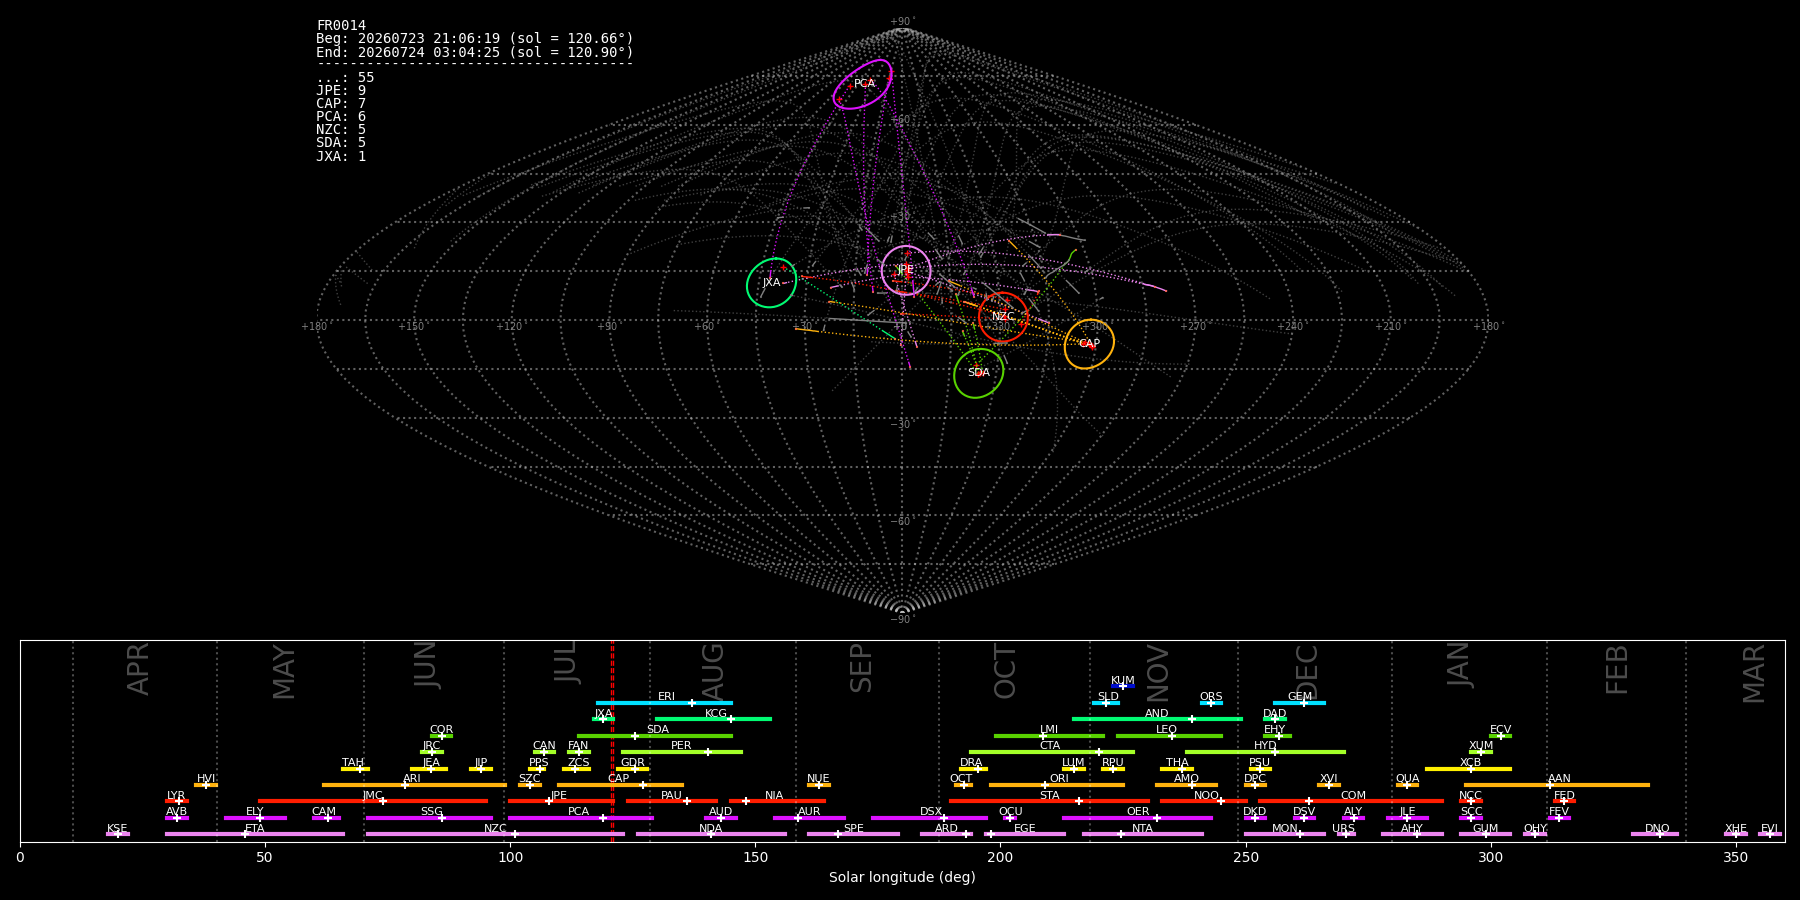Click the CAP orange radiant circle
The height and width of the screenshot is (900, 1800).
tap(1089, 344)
